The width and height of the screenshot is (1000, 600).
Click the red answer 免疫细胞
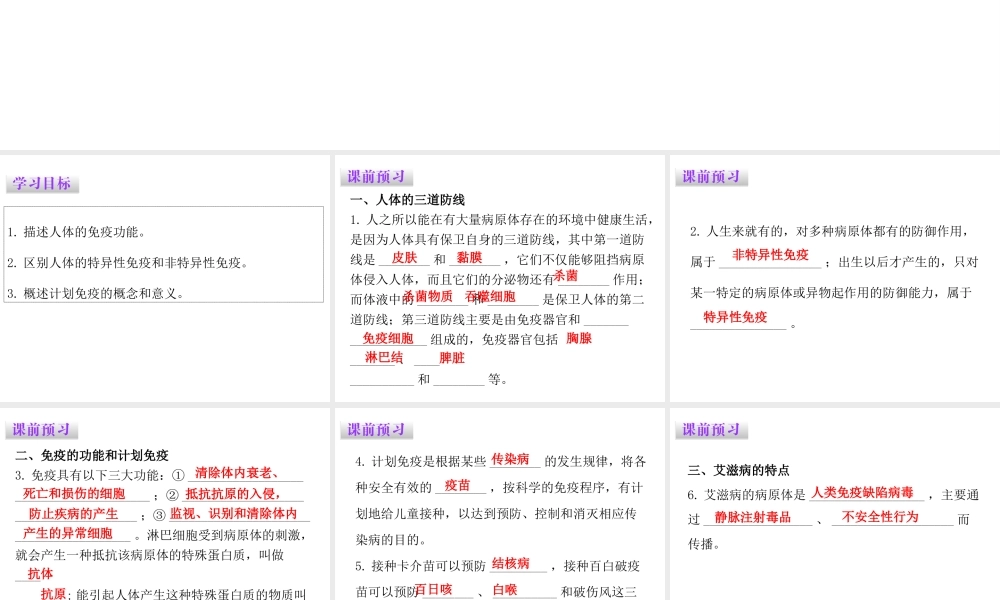click(388, 339)
